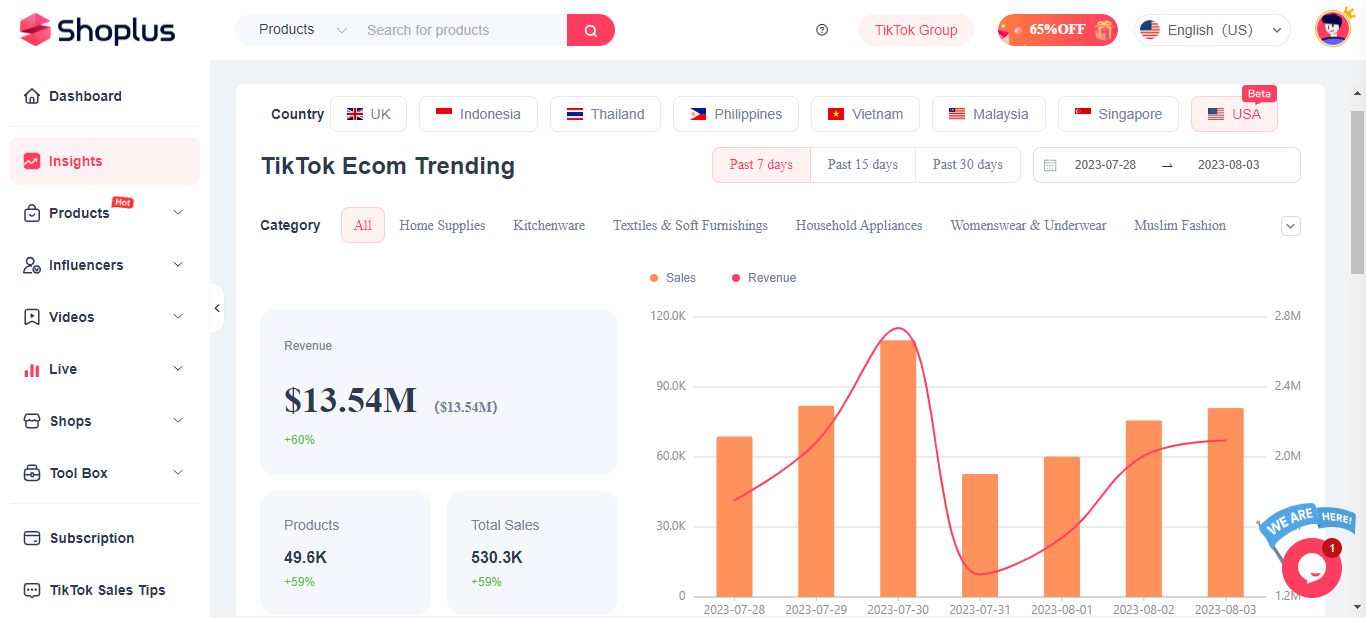Click the Products bag icon
1366x618 pixels.
coord(32,213)
